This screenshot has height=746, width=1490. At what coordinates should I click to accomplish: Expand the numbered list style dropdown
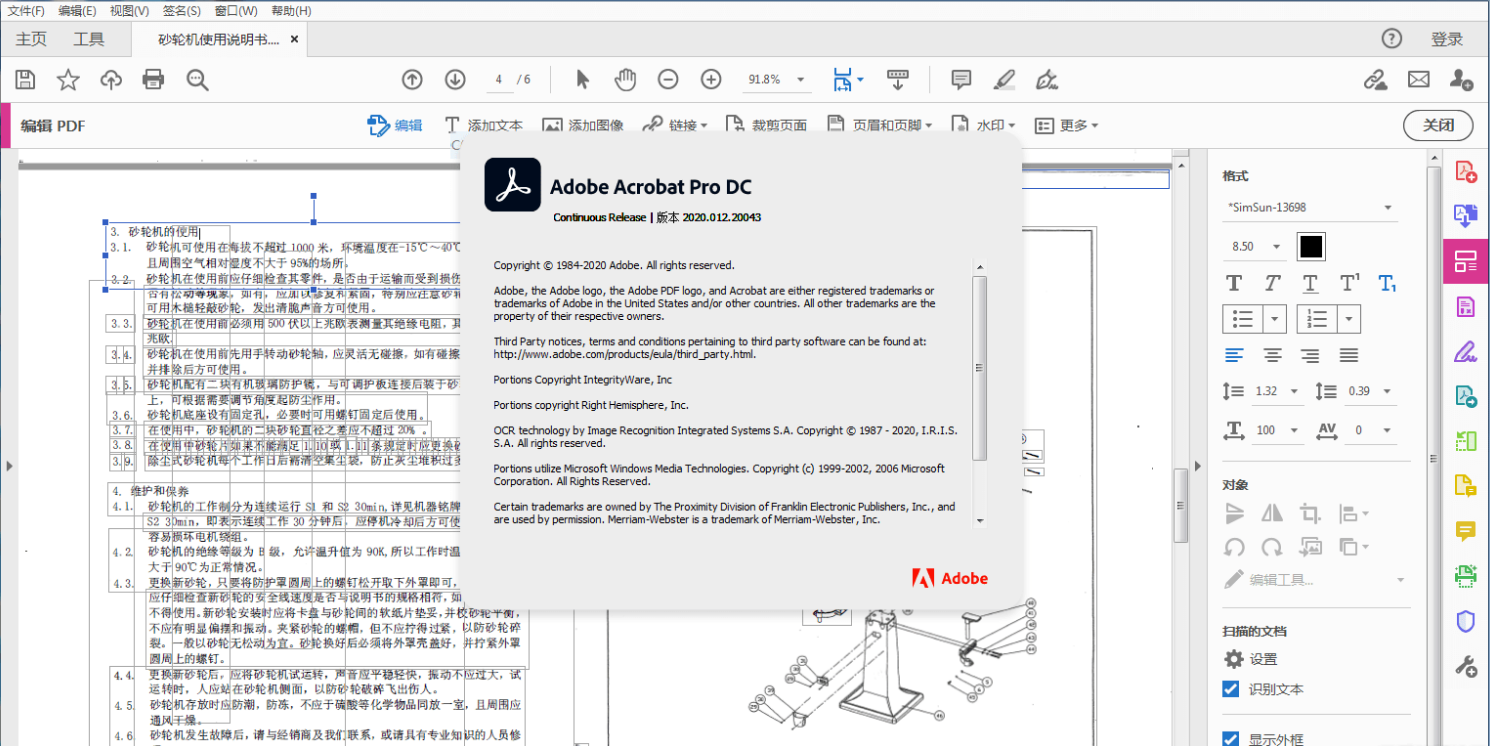click(x=1349, y=319)
